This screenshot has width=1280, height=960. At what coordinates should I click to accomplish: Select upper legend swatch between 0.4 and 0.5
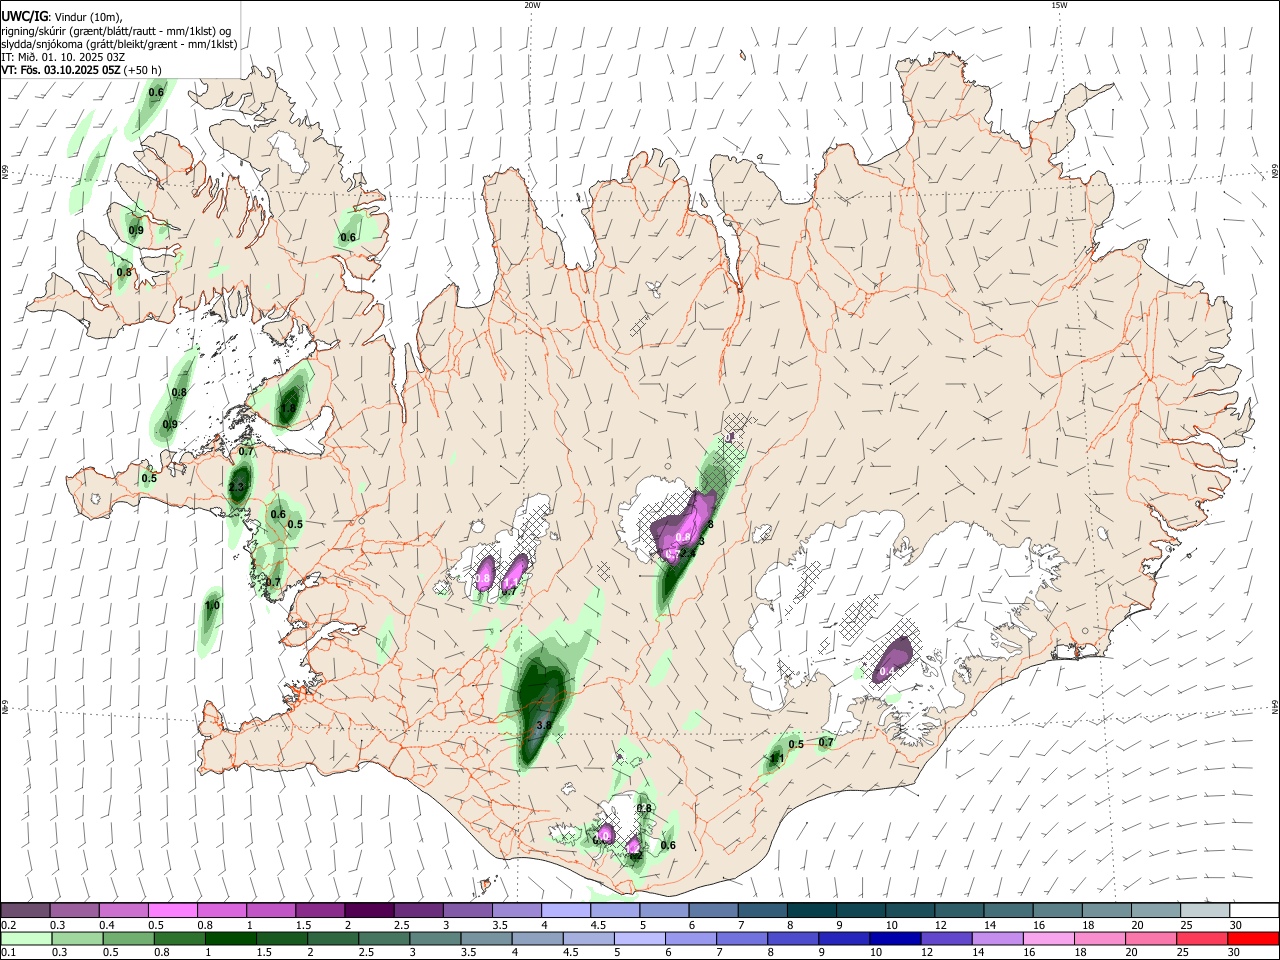click(x=123, y=910)
